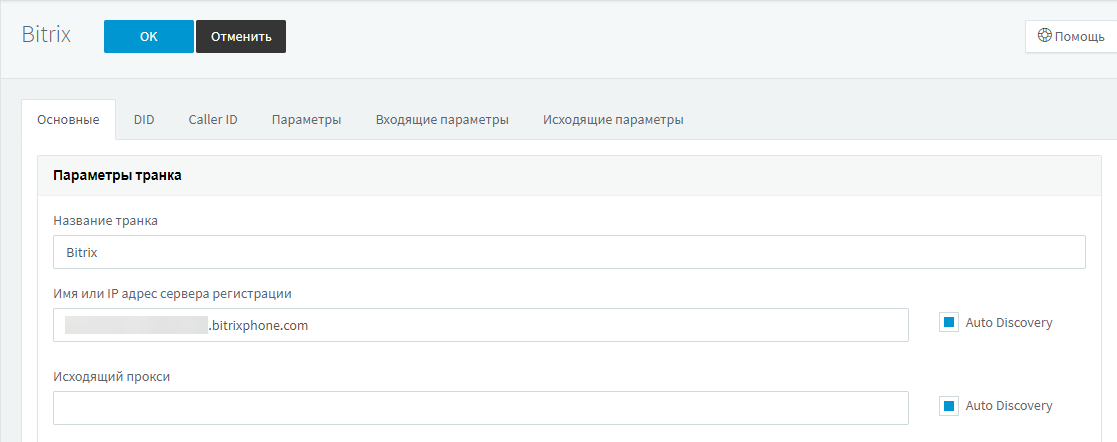Click the Название транка field label

(x=105, y=220)
